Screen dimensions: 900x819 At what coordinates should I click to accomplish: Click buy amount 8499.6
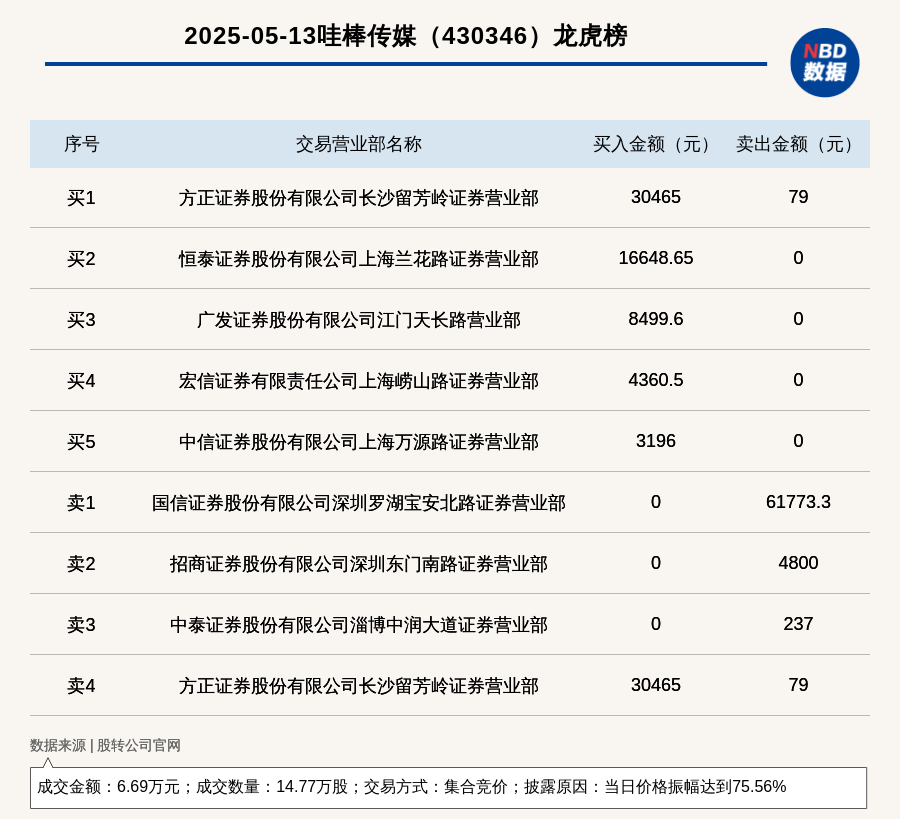(x=655, y=319)
